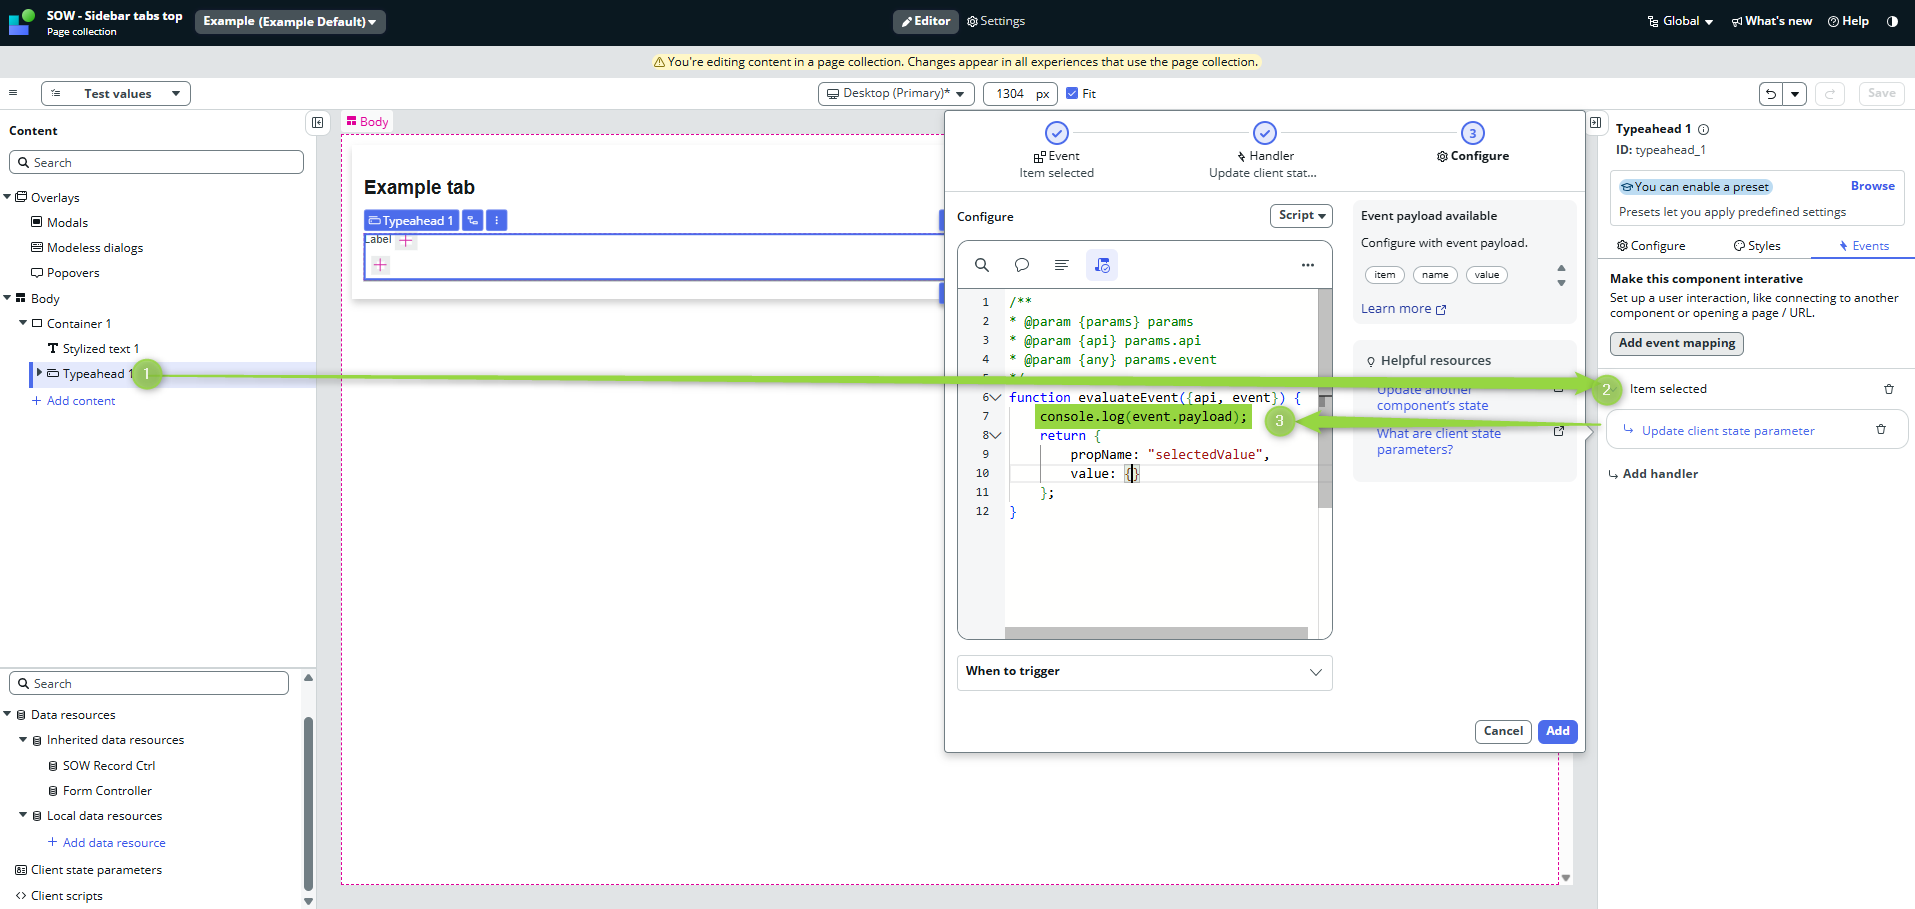The width and height of the screenshot is (1915, 909).
Task: Expand the When to trigger section
Action: [x=1144, y=672]
